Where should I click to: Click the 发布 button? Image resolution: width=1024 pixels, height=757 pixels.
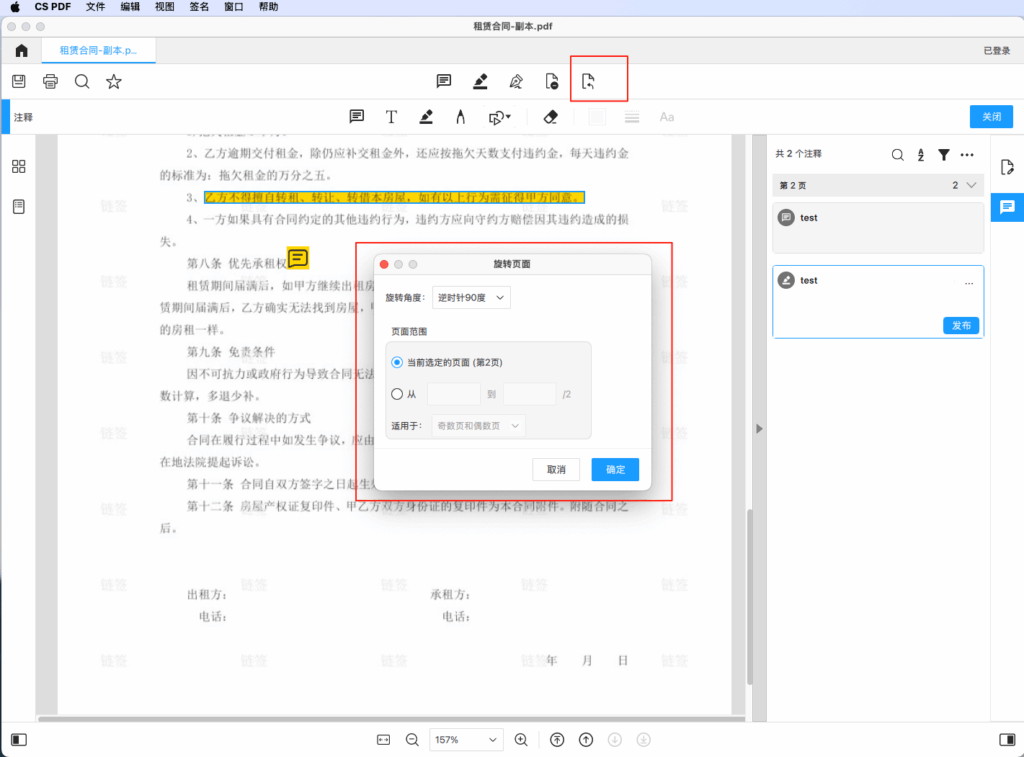pyautogui.click(x=961, y=325)
